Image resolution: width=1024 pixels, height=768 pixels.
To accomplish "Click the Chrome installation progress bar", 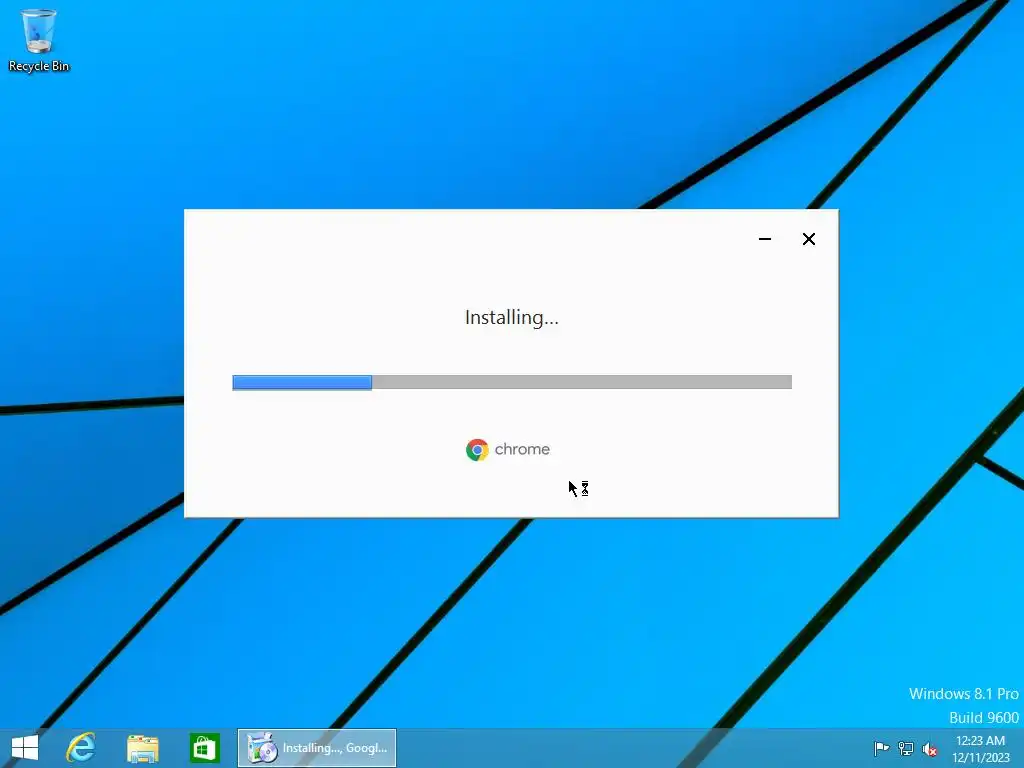I will (x=512, y=383).
